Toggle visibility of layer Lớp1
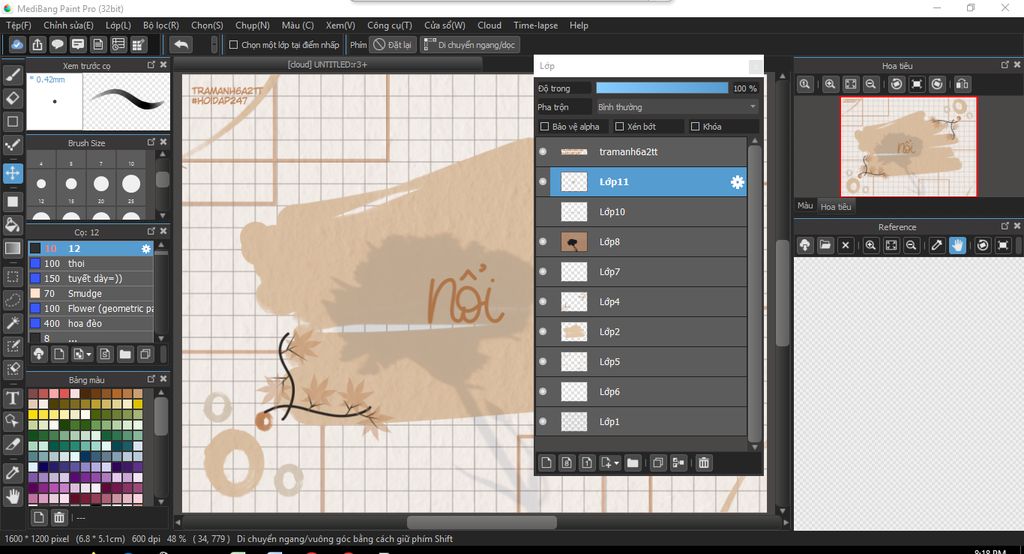This screenshot has width=1024, height=554. 543,422
